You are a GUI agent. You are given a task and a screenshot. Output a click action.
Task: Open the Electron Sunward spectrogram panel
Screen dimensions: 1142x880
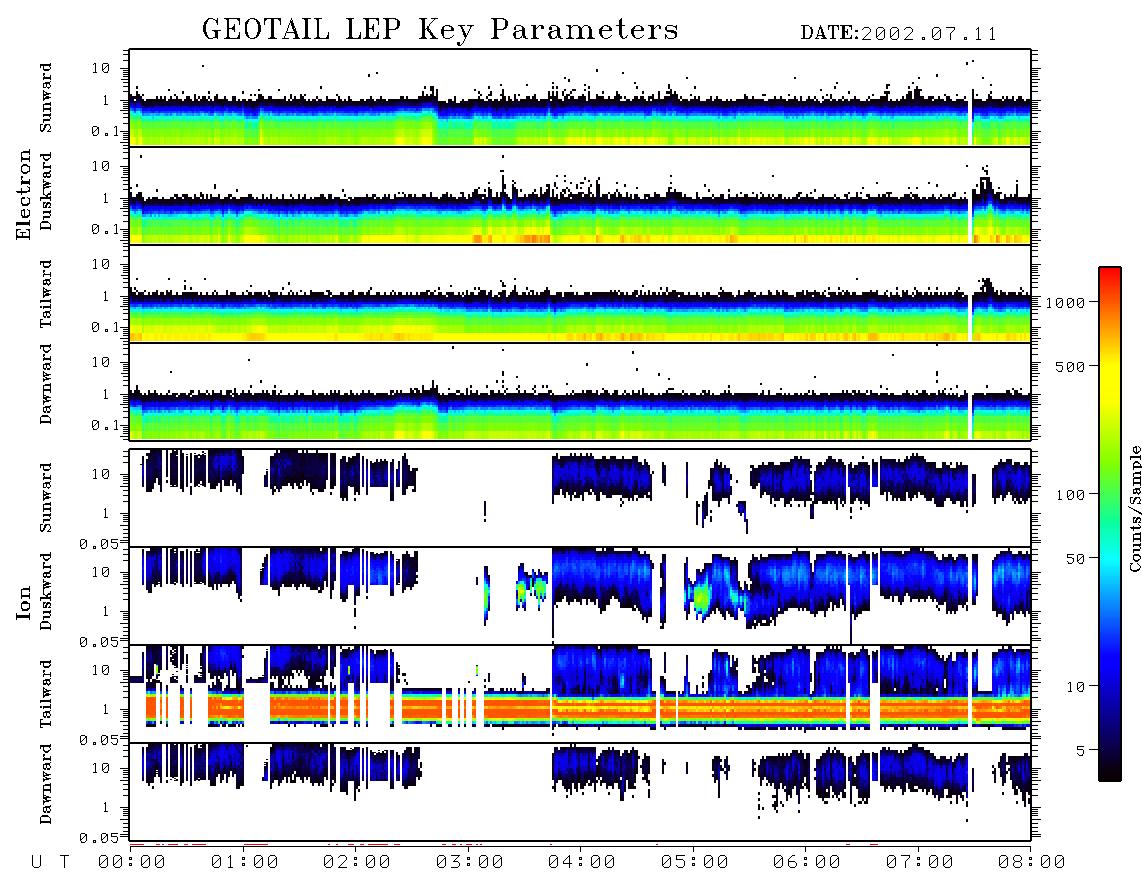coord(580,98)
